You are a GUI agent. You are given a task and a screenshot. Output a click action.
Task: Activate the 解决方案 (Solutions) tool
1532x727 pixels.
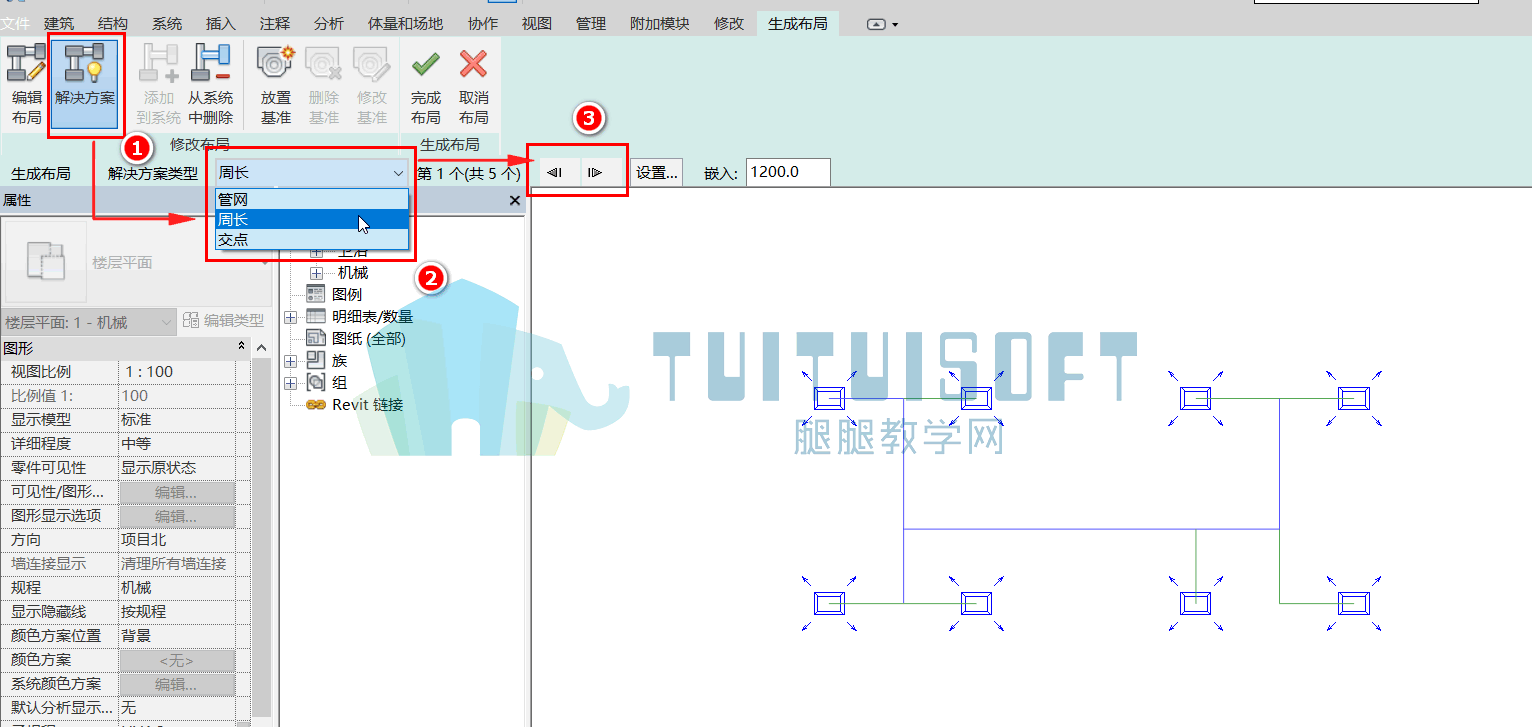coord(85,85)
